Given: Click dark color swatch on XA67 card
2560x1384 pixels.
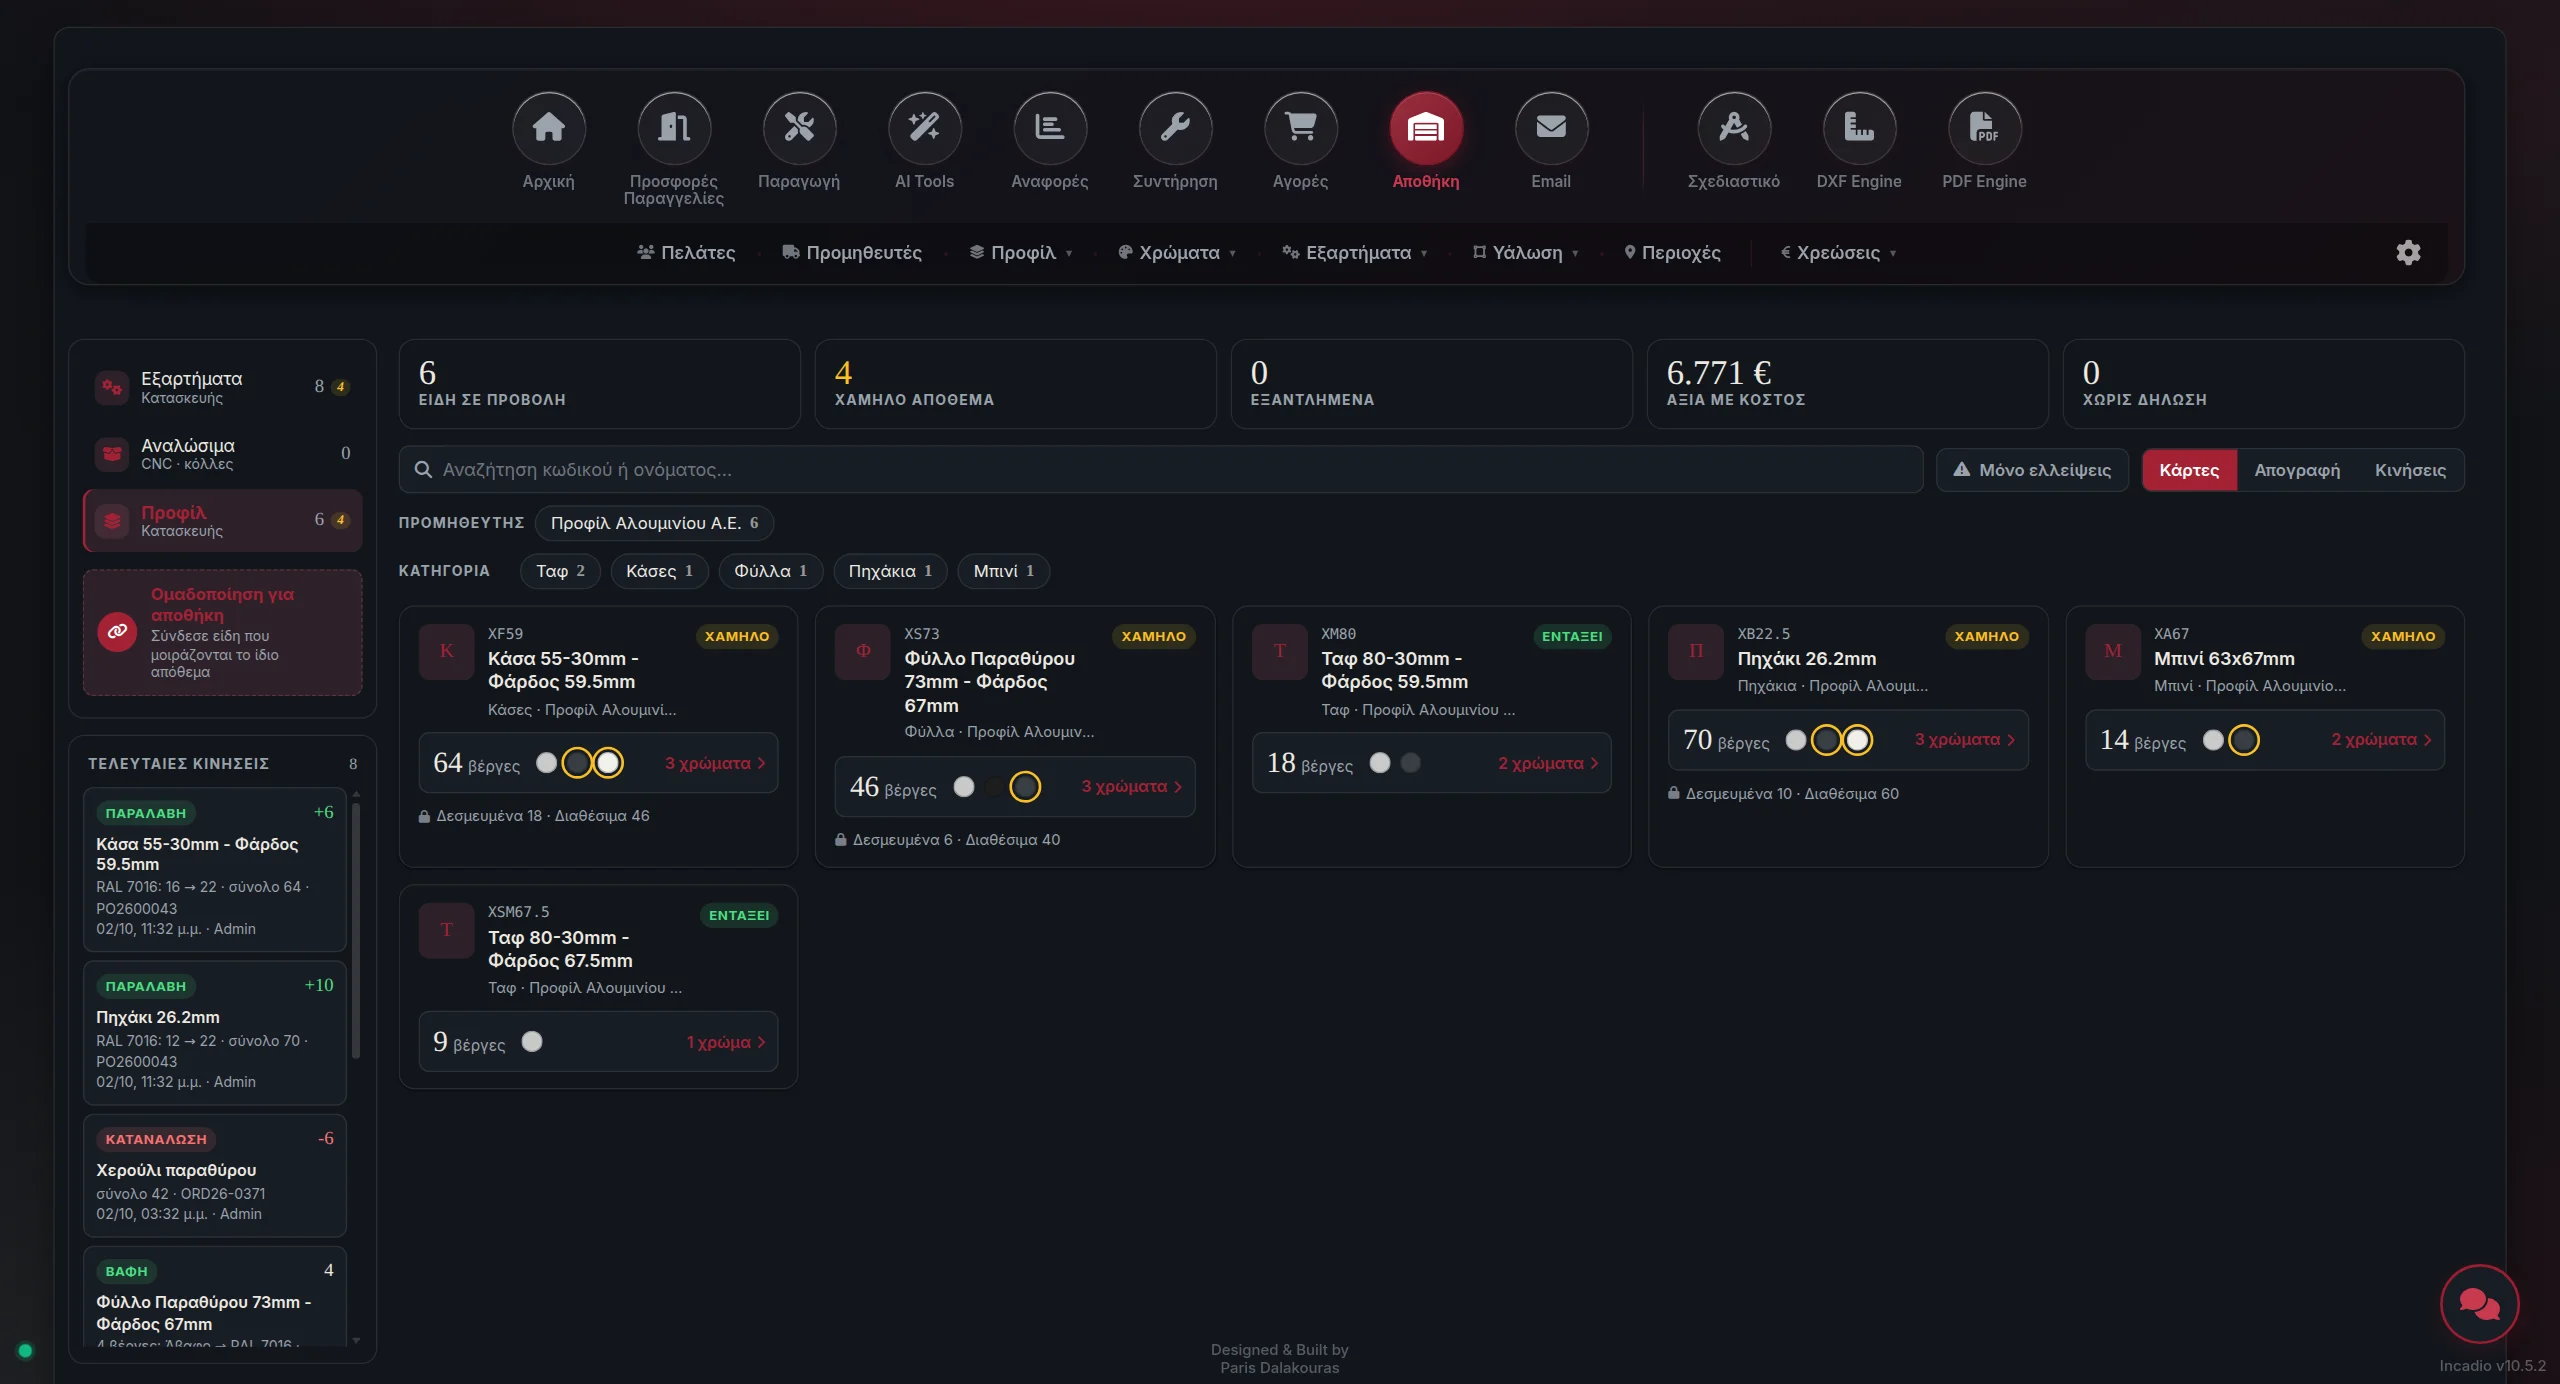Looking at the screenshot, I should coord(2244,740).
